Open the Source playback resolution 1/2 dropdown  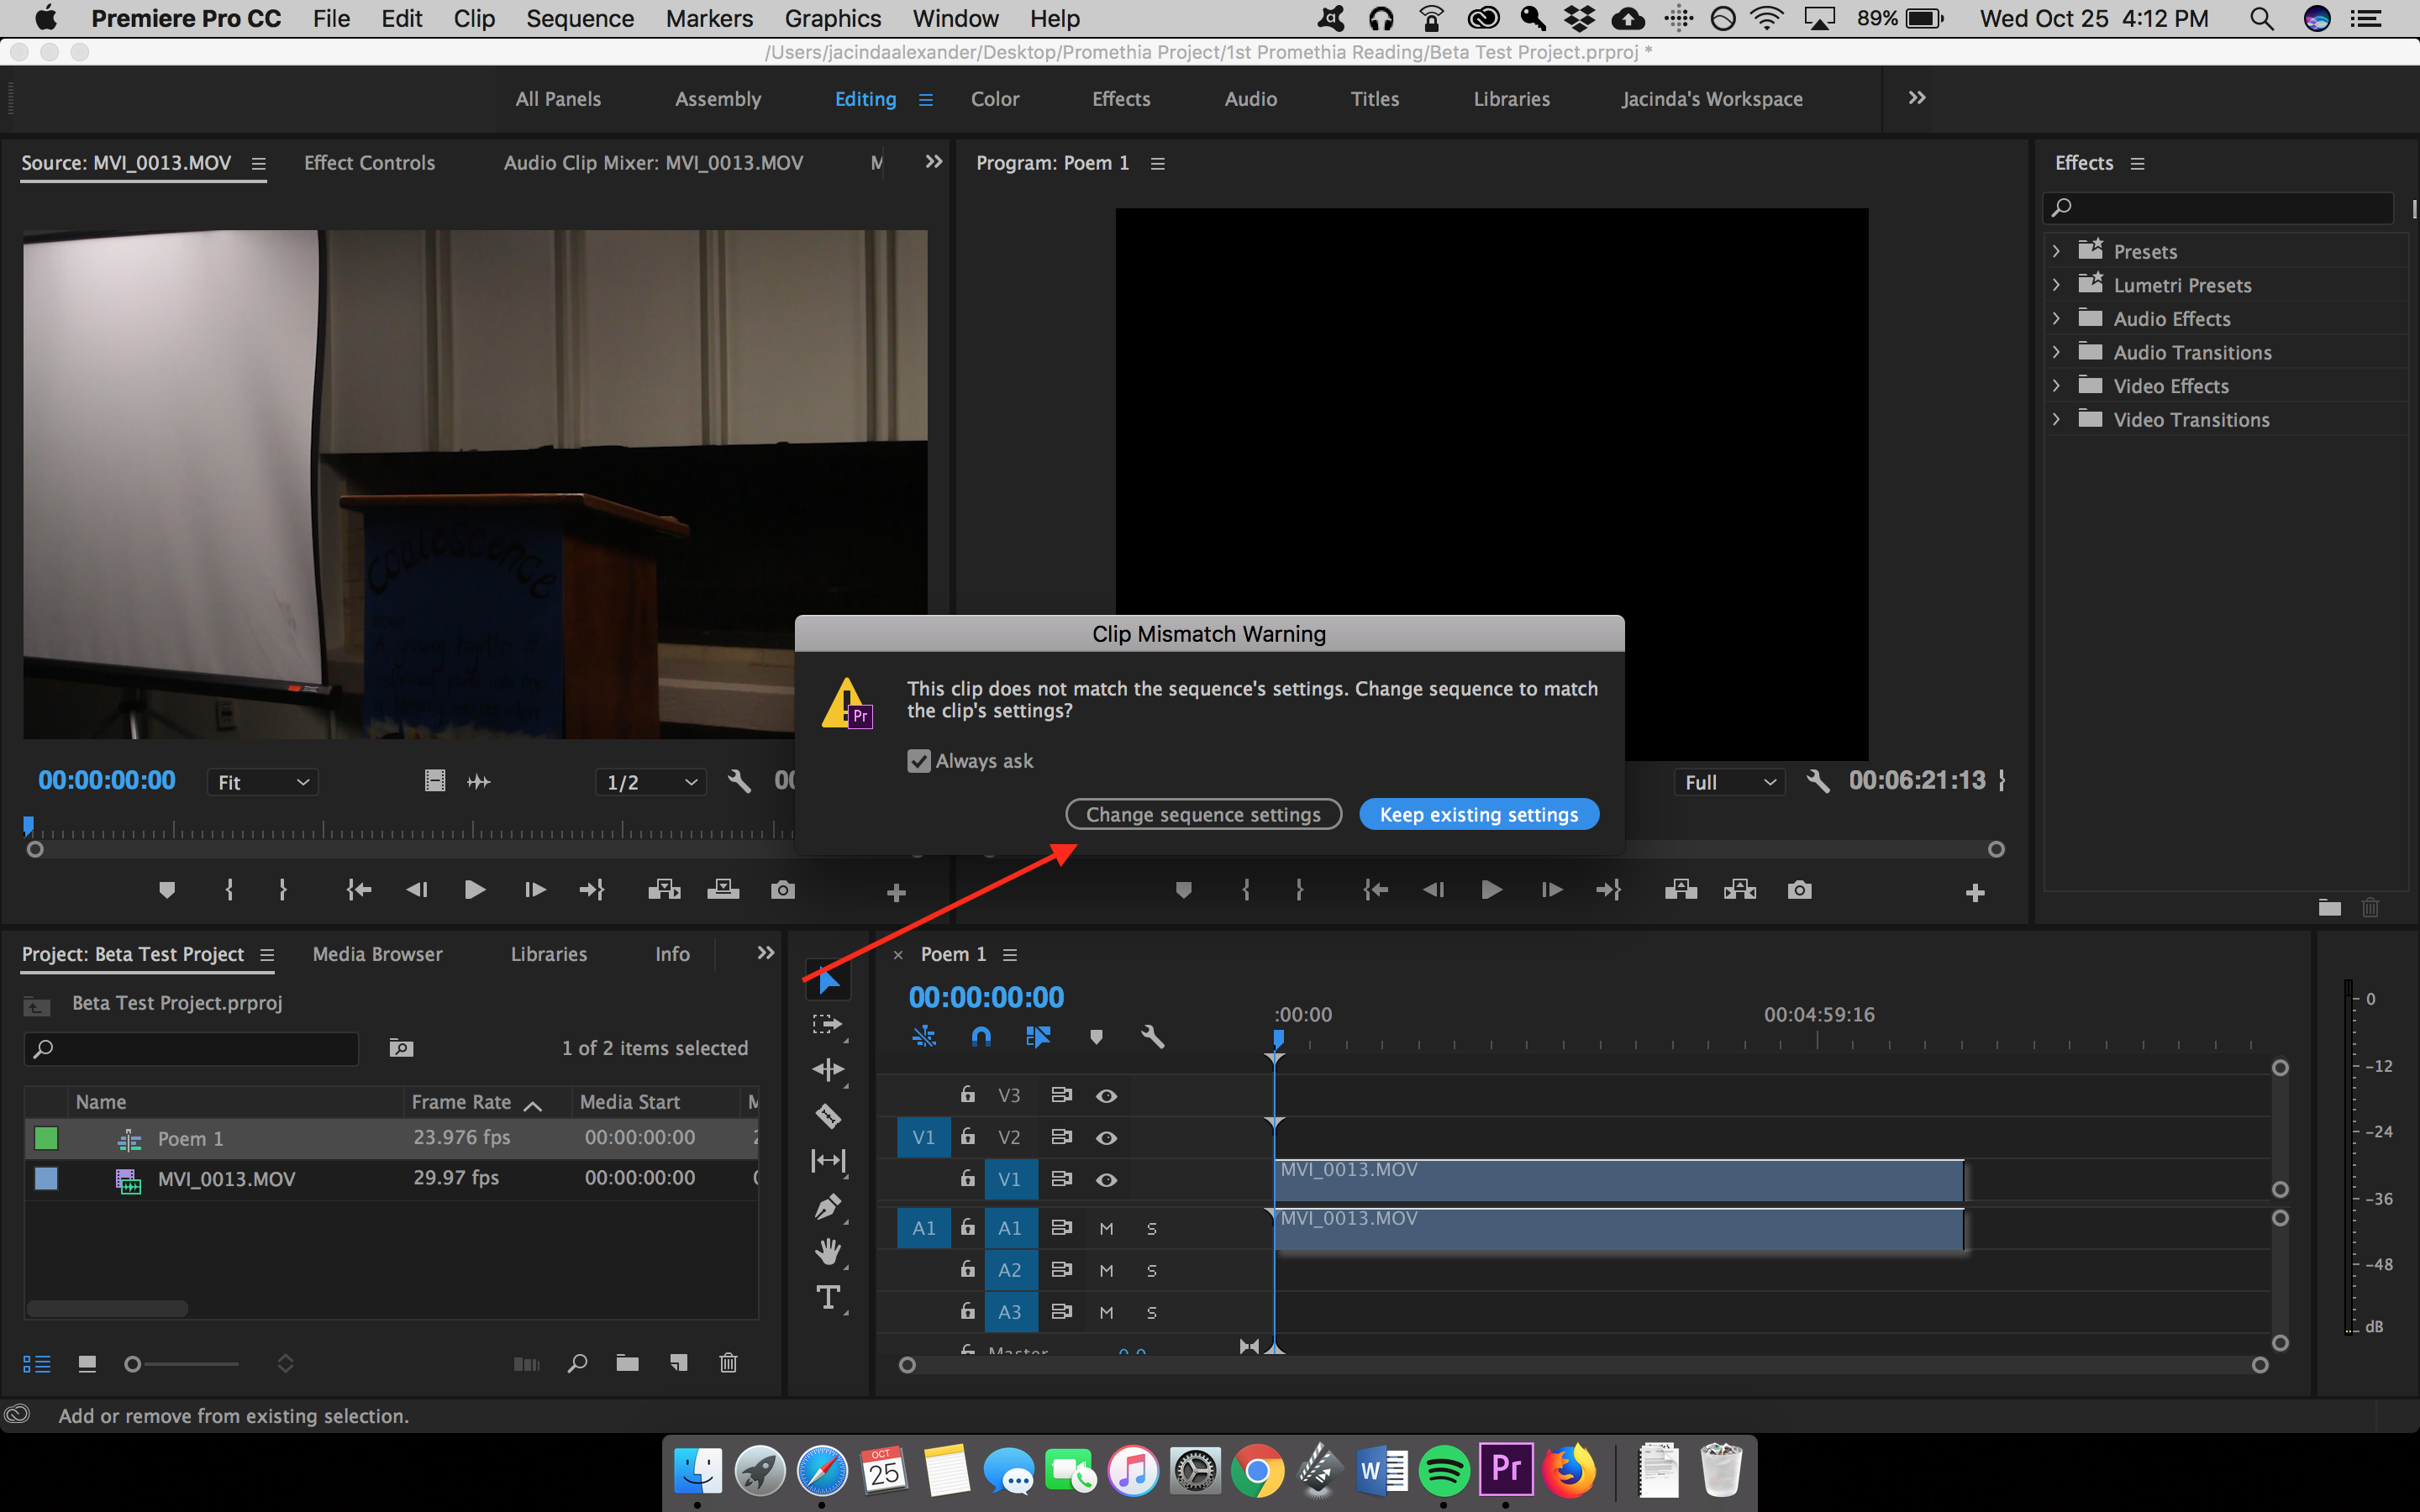(651, 782)
